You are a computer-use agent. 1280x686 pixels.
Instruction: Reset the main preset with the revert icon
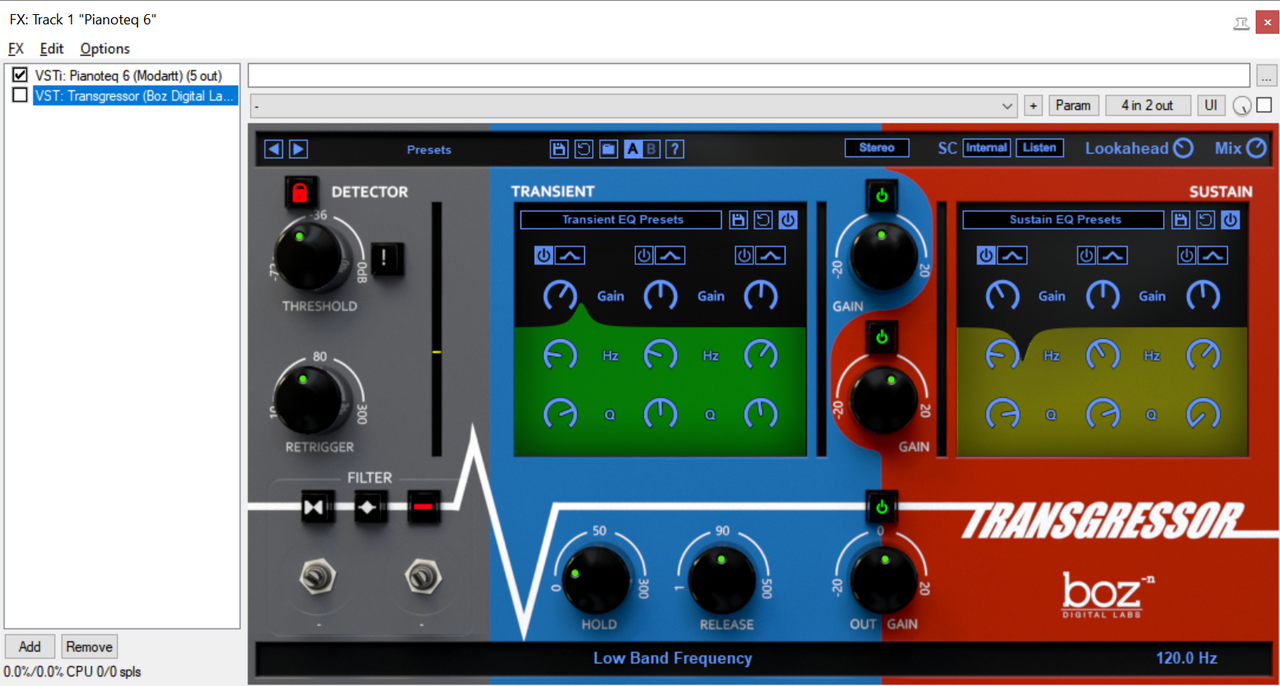coord(584,149)
